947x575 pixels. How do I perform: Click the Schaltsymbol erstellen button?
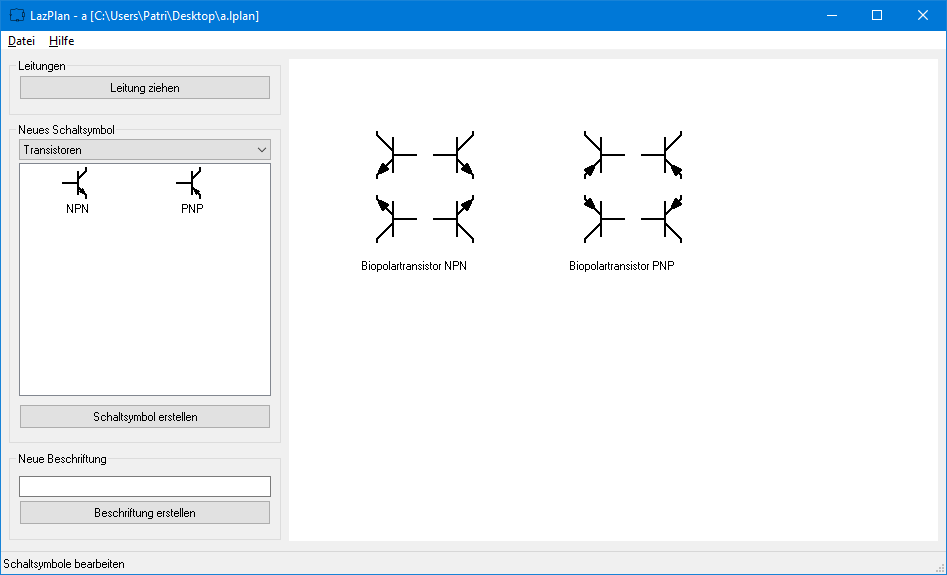[145, 417]
